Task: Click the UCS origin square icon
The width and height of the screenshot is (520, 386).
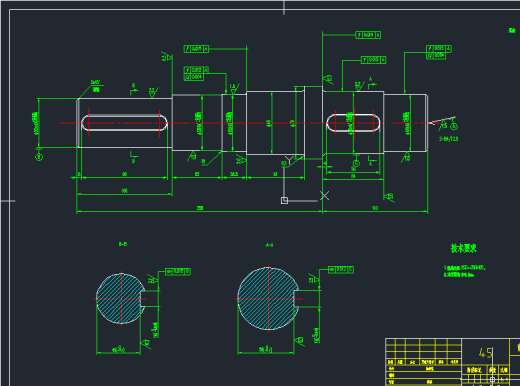Action: [284, 200]
